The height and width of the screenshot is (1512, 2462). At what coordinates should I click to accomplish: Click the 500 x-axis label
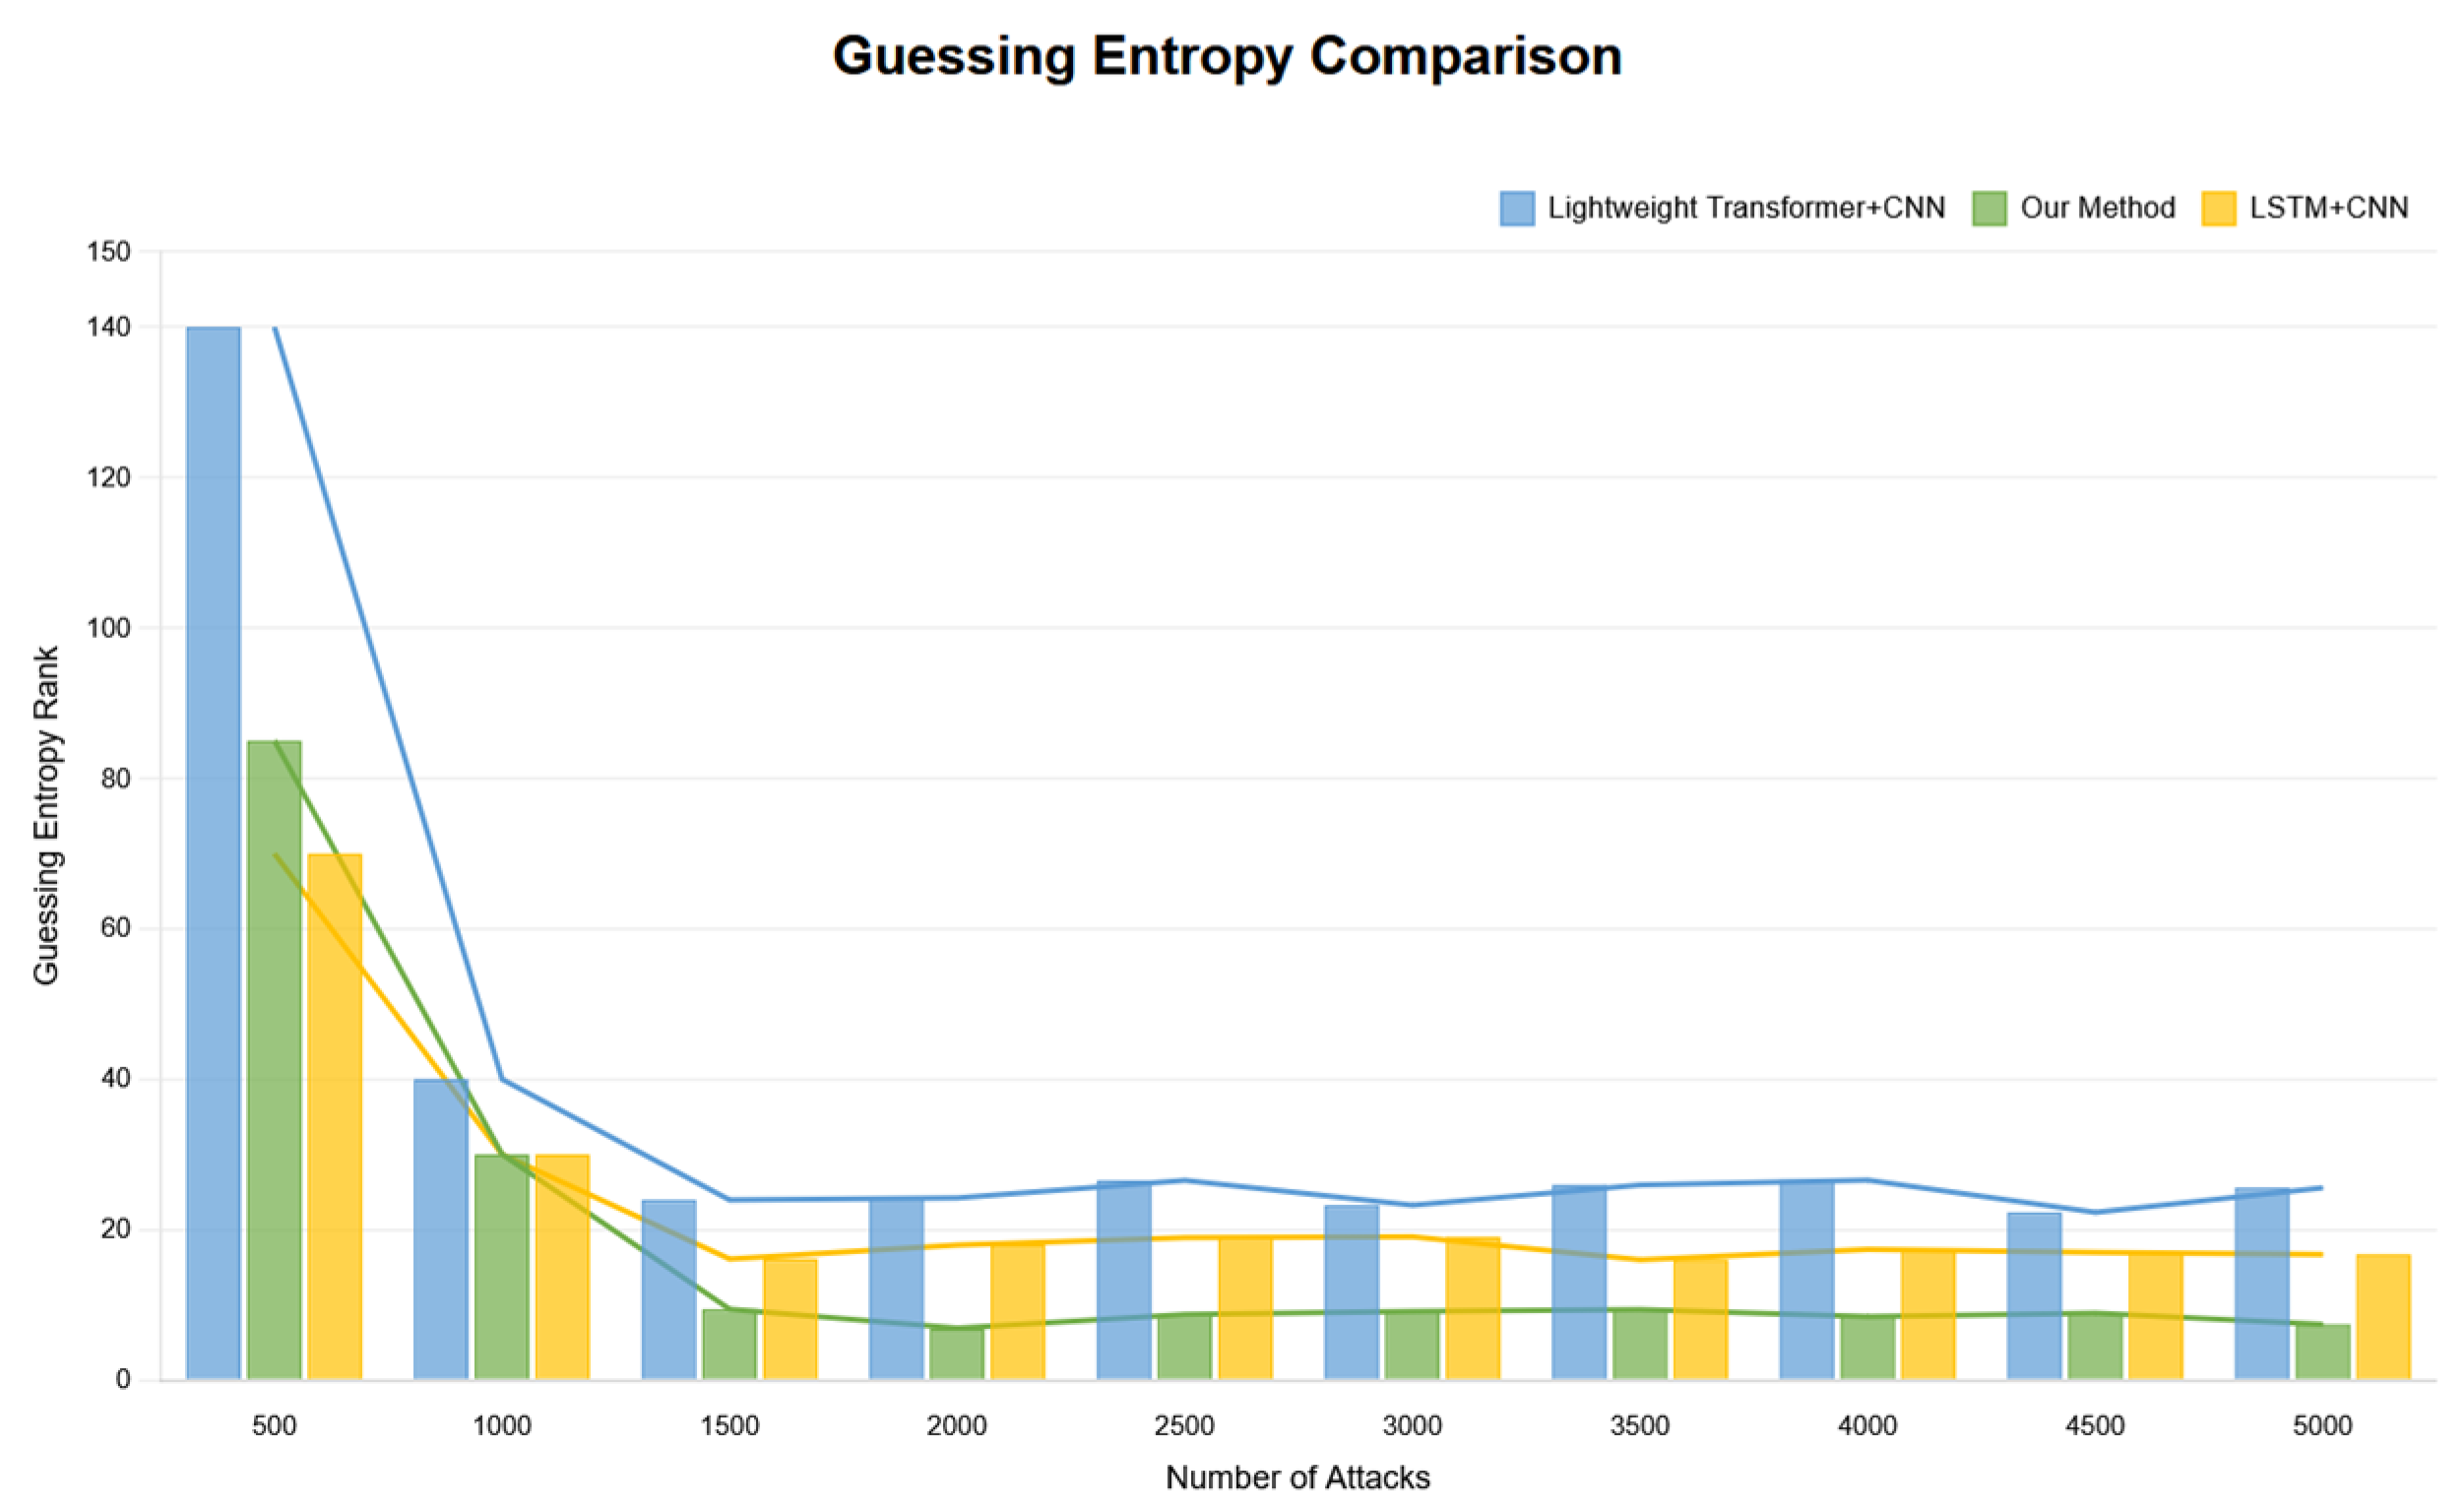[274, 1425]
